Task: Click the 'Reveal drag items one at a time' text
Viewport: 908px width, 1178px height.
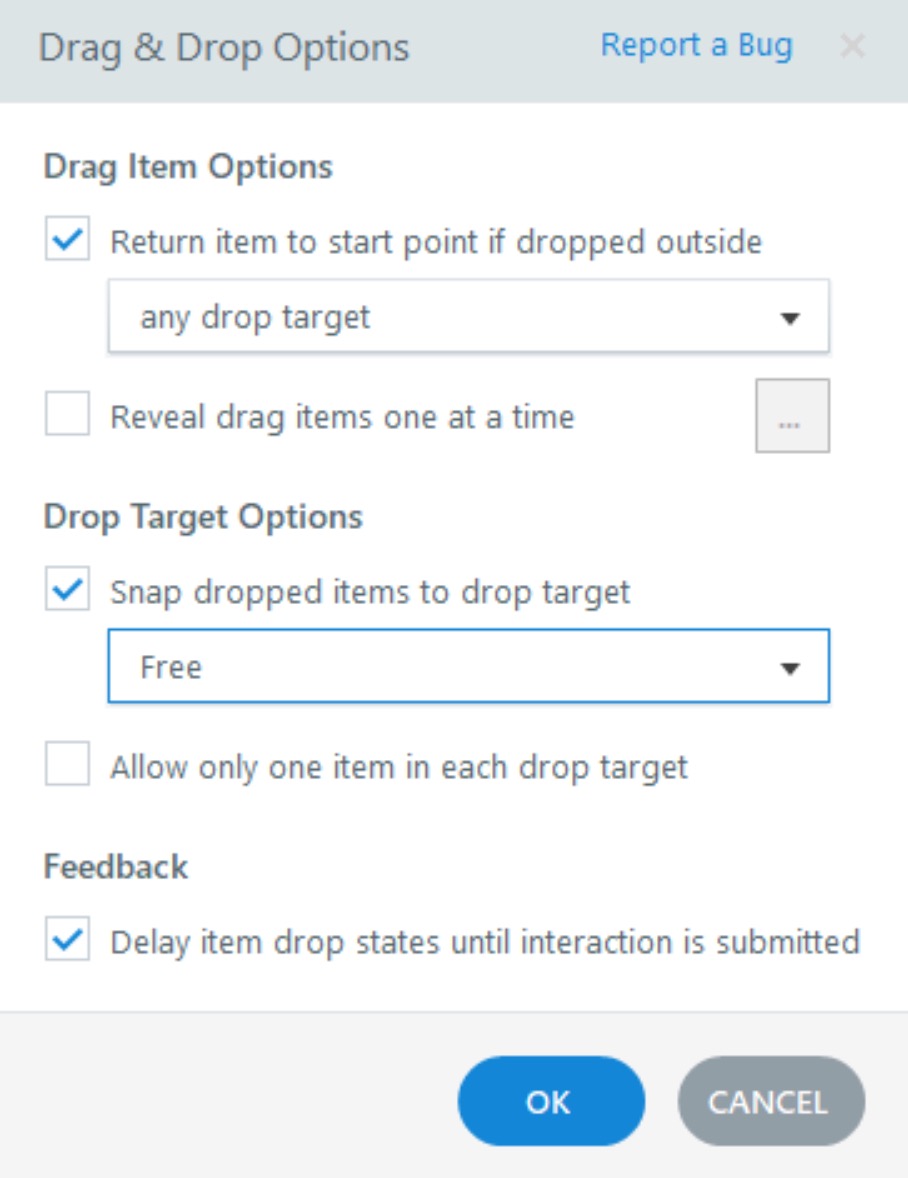Action: pyautogui.click(x=342, y=416)
